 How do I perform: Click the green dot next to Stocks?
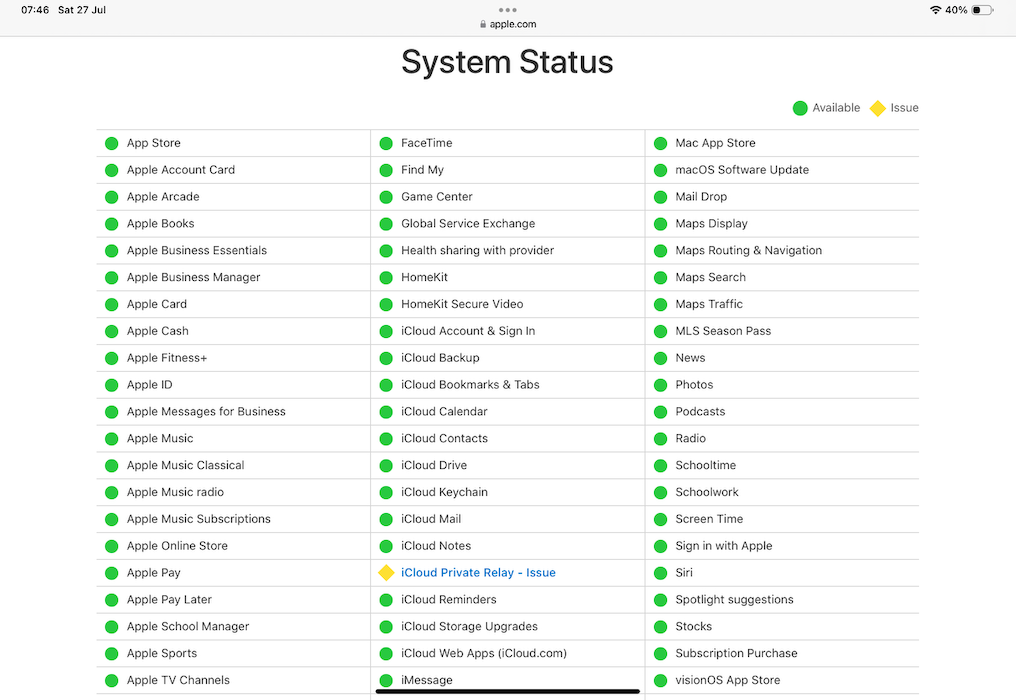click(x=660, y=627)
